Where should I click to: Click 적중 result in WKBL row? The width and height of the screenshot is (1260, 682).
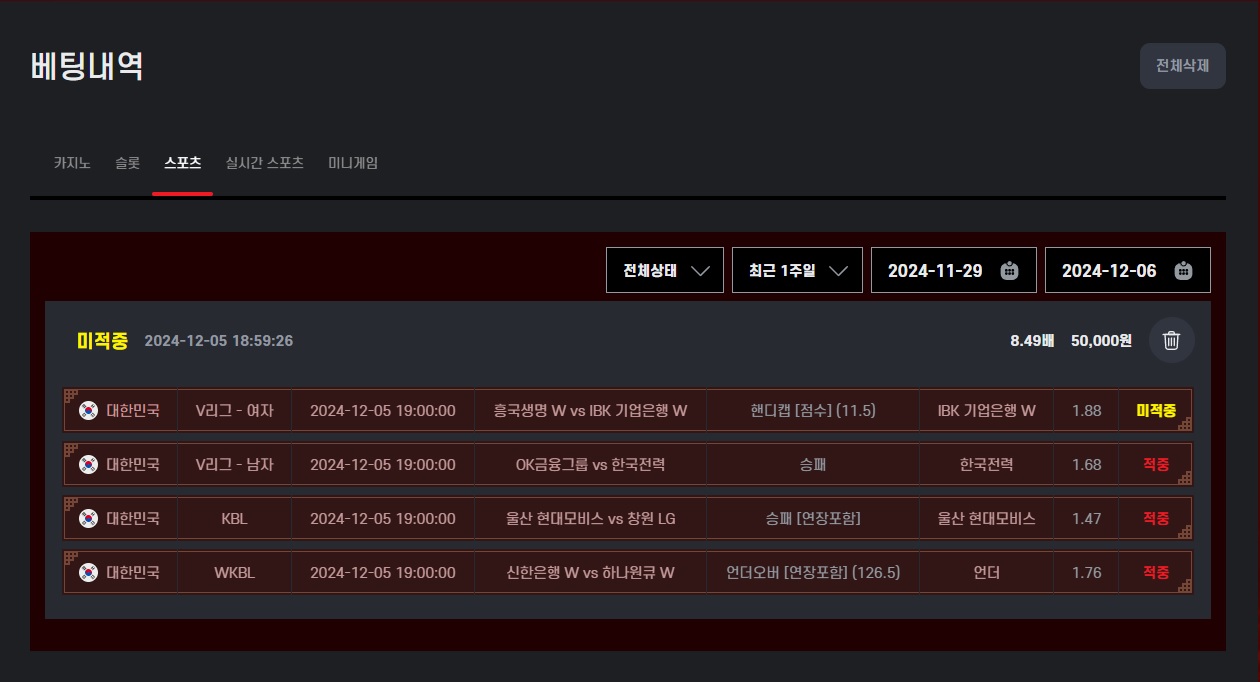(x=1156, y=572)
